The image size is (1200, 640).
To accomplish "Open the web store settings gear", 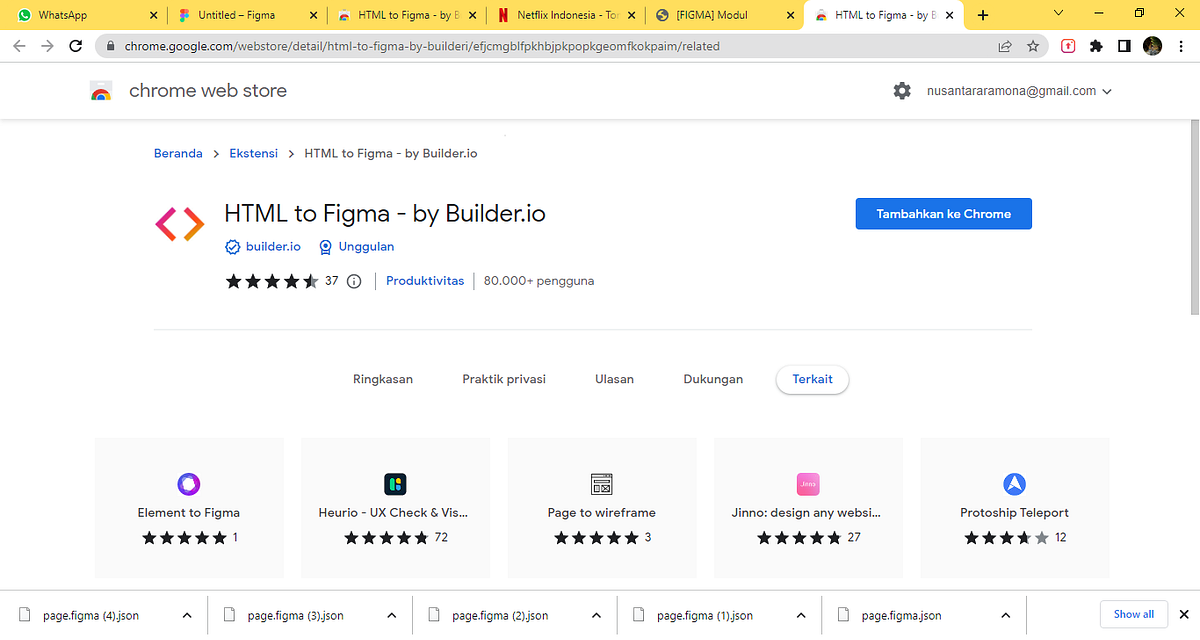I will 902,90.
